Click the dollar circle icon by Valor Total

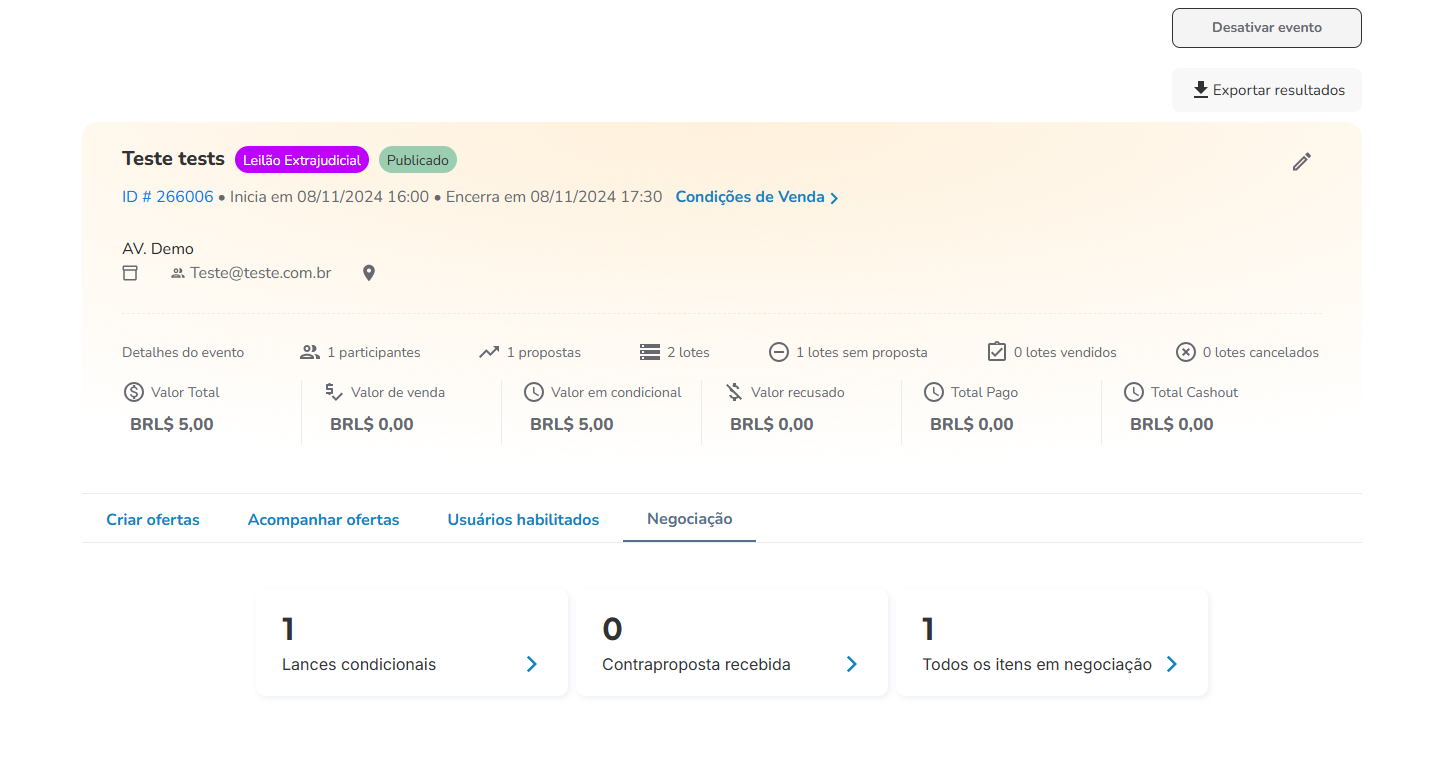coord(134,392)
